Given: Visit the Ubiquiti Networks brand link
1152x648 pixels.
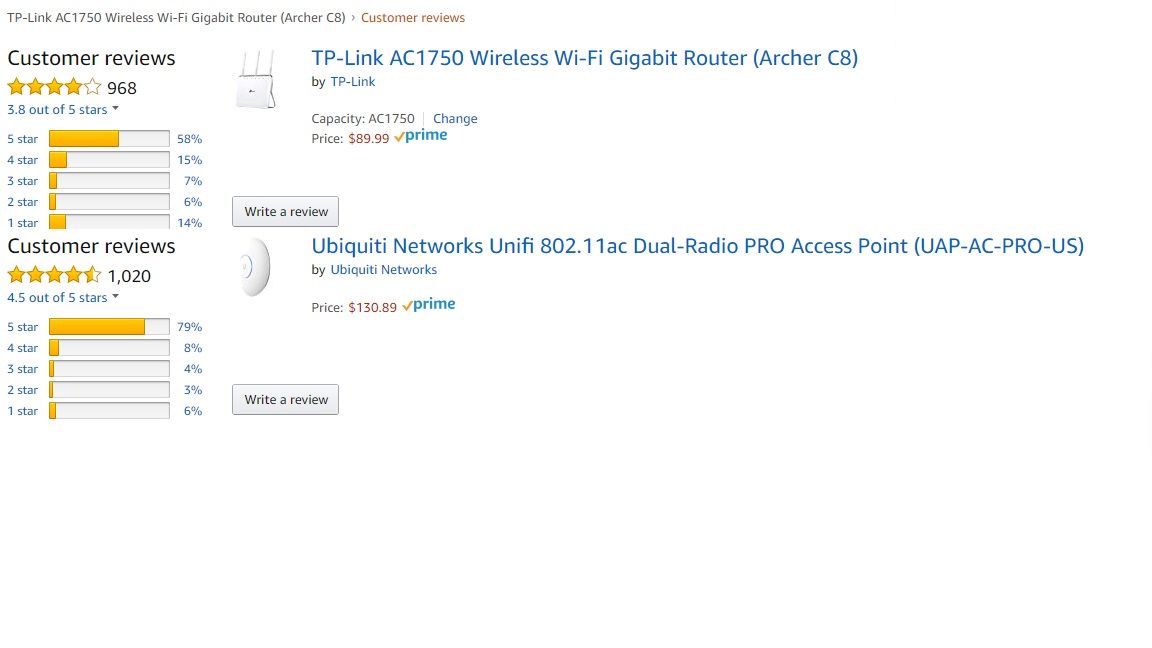Looking at the screenshot, I should [383, 269].
